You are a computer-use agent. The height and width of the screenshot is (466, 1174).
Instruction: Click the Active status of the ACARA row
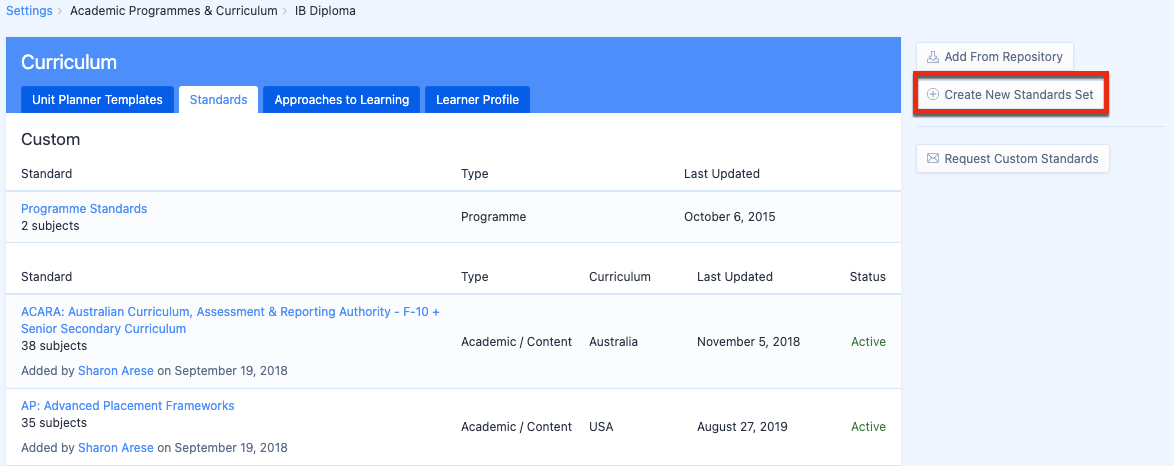(868, 342)
